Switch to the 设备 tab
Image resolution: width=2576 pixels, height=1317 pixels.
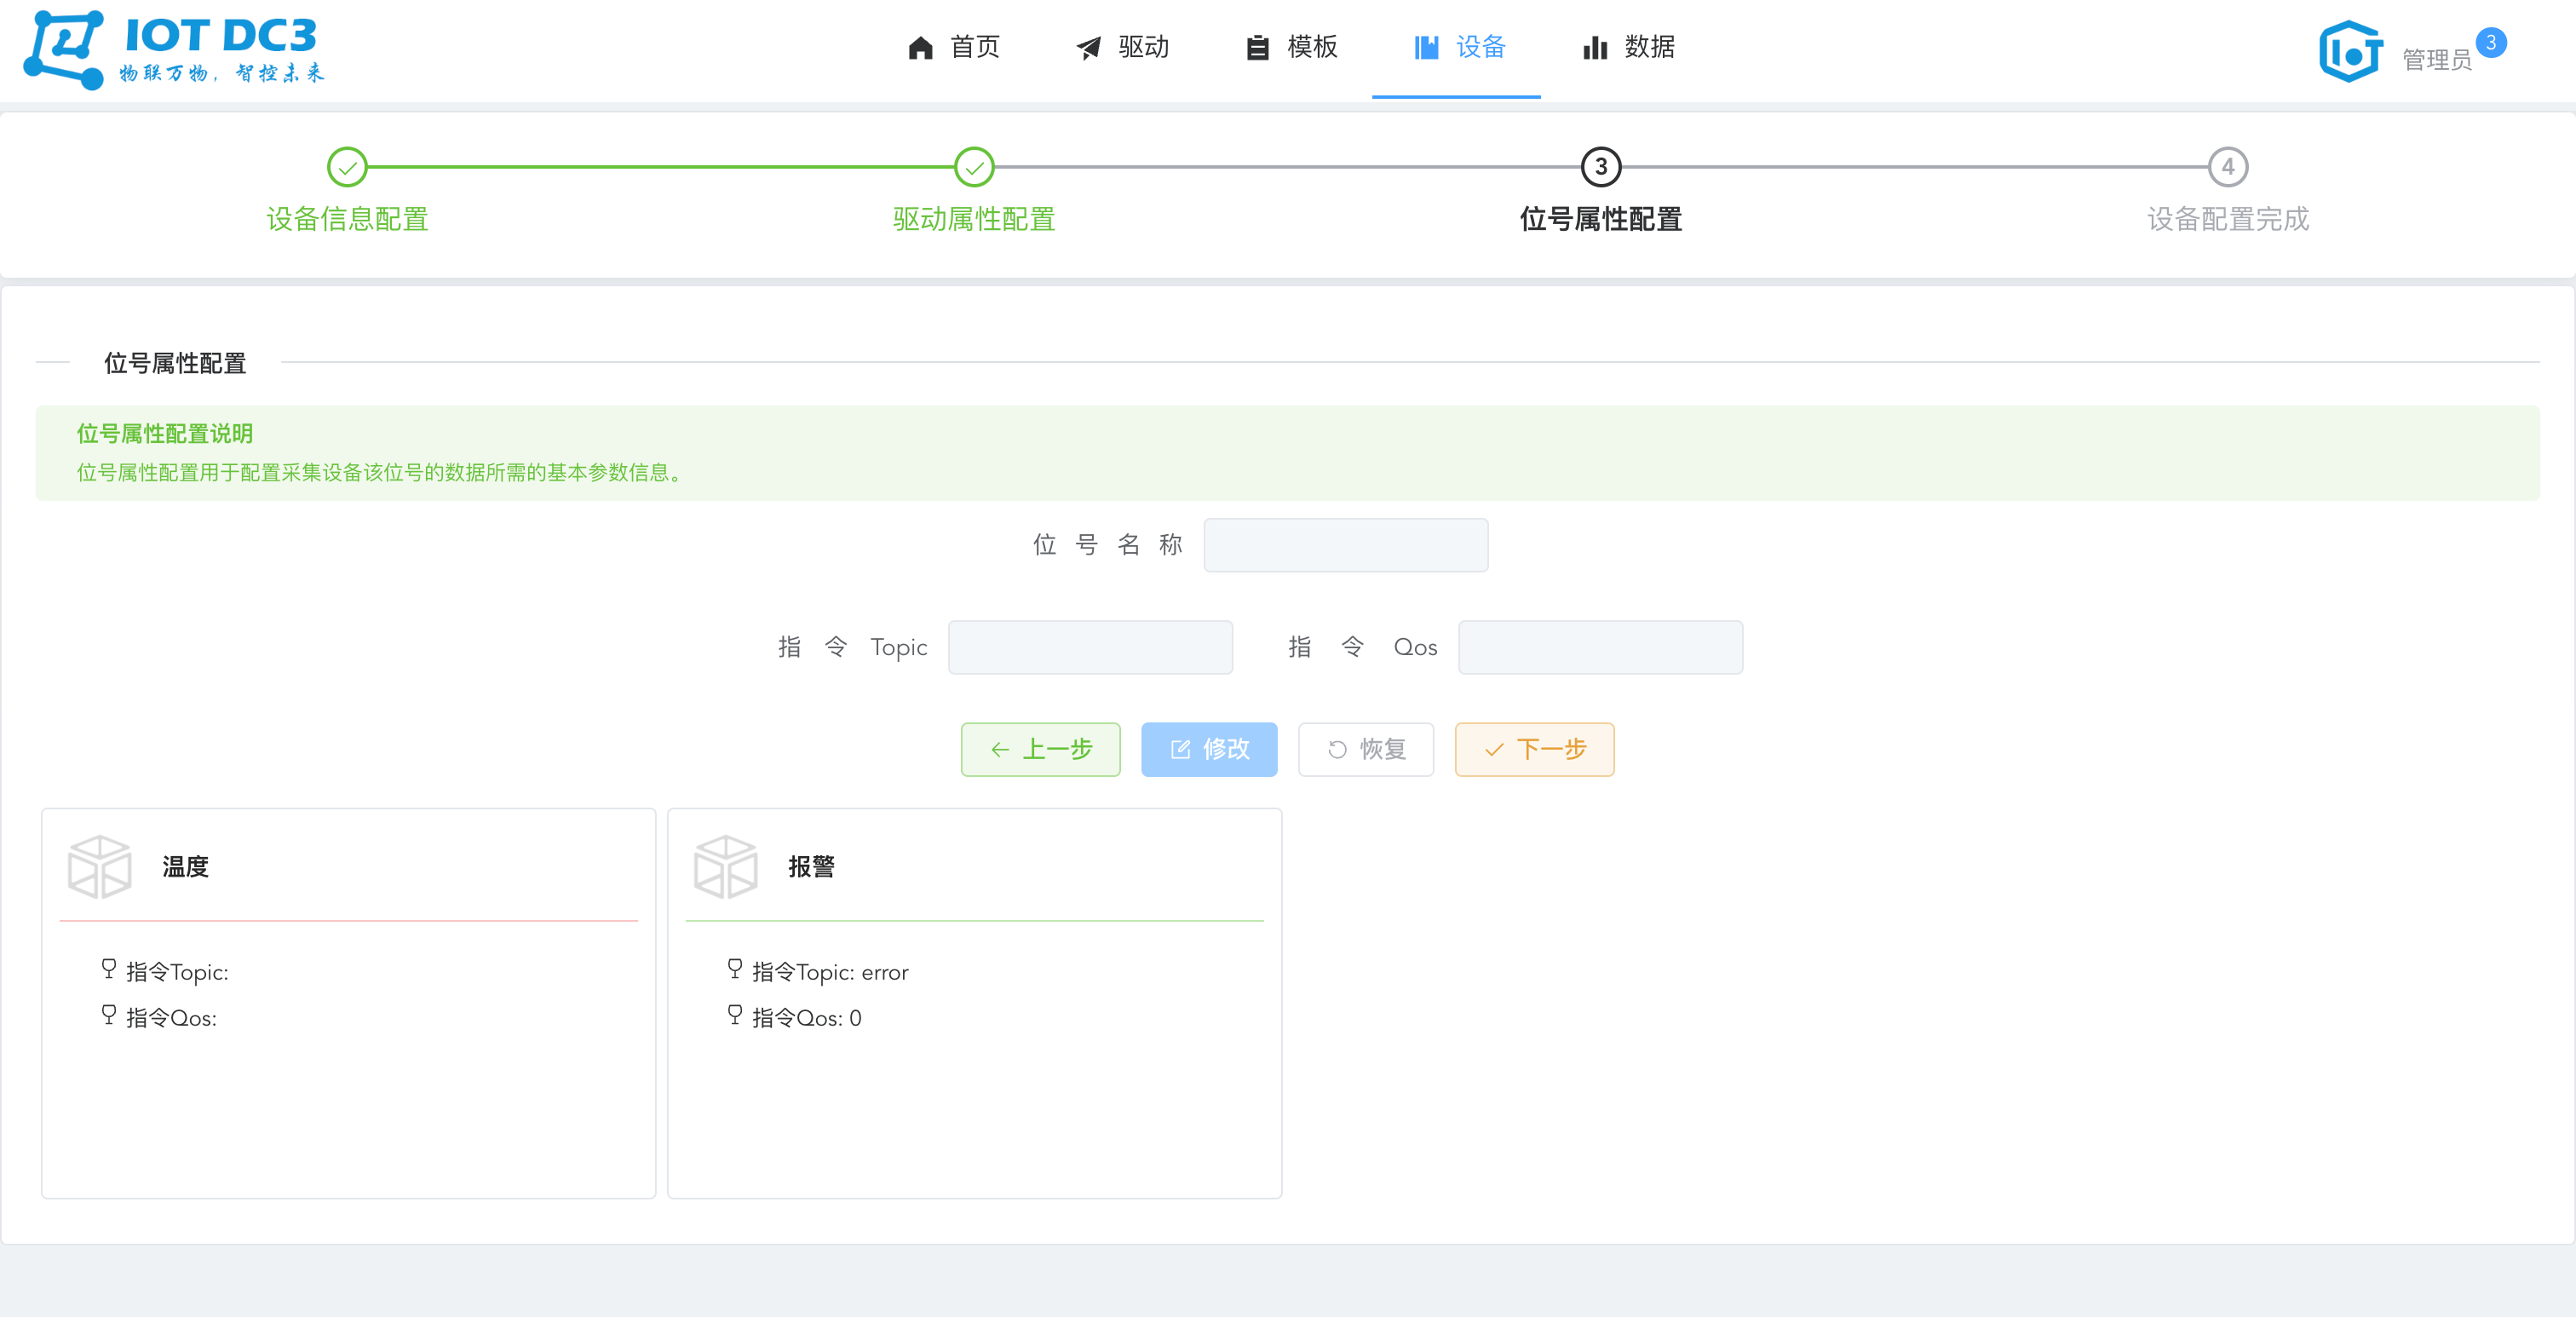pos(1458,47)
